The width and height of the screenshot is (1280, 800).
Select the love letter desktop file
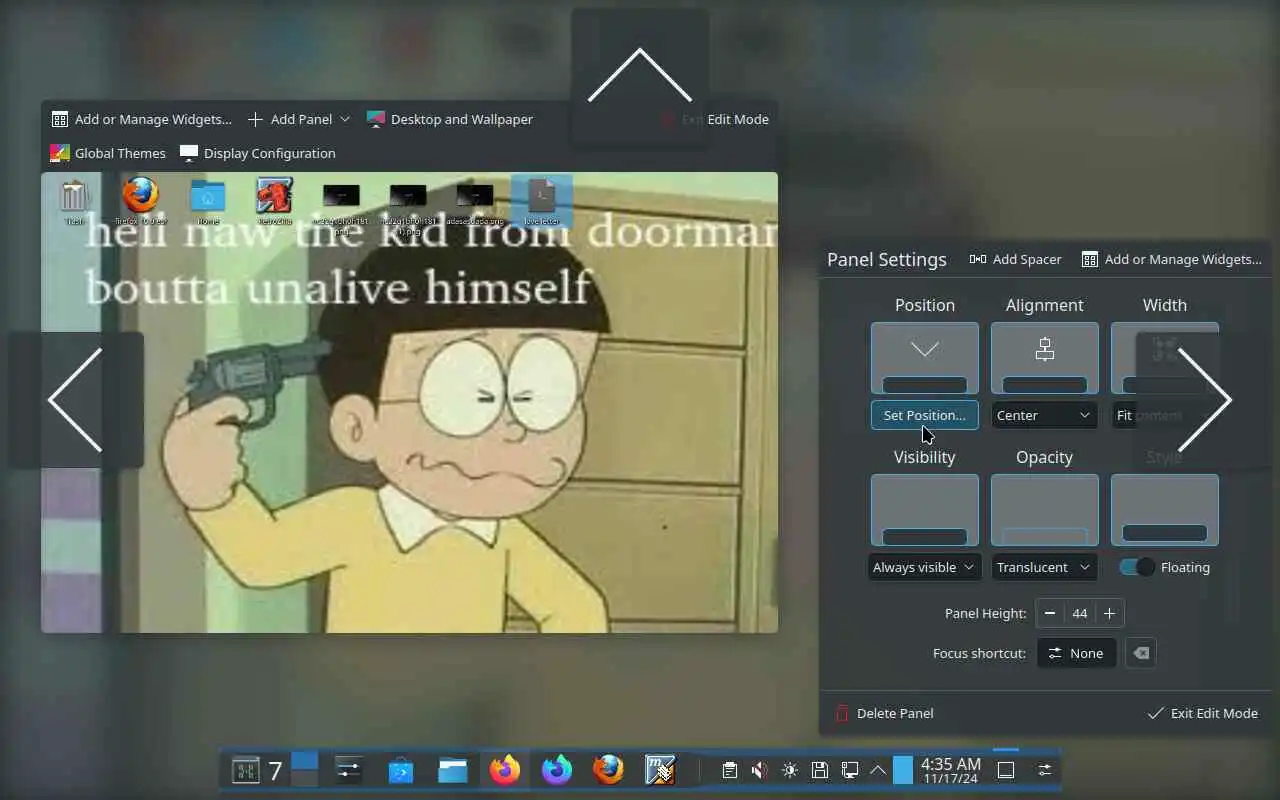click(x=541, y=201)
